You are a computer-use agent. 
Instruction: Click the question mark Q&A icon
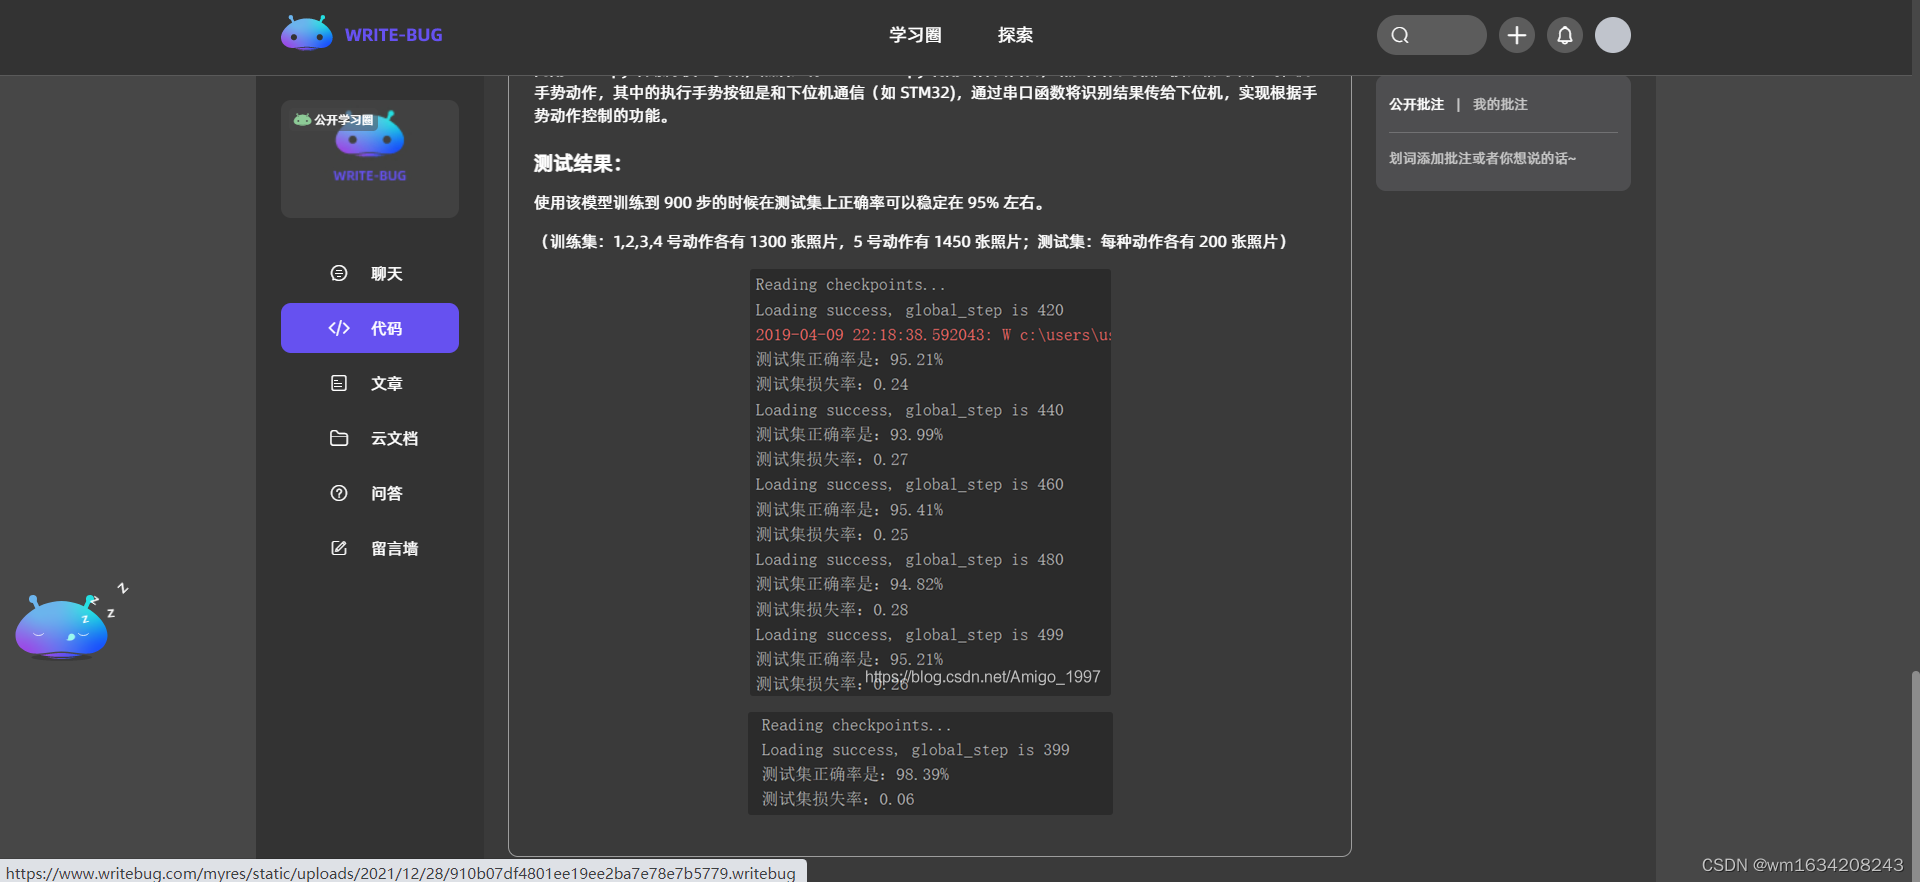[x=339, y=493]
